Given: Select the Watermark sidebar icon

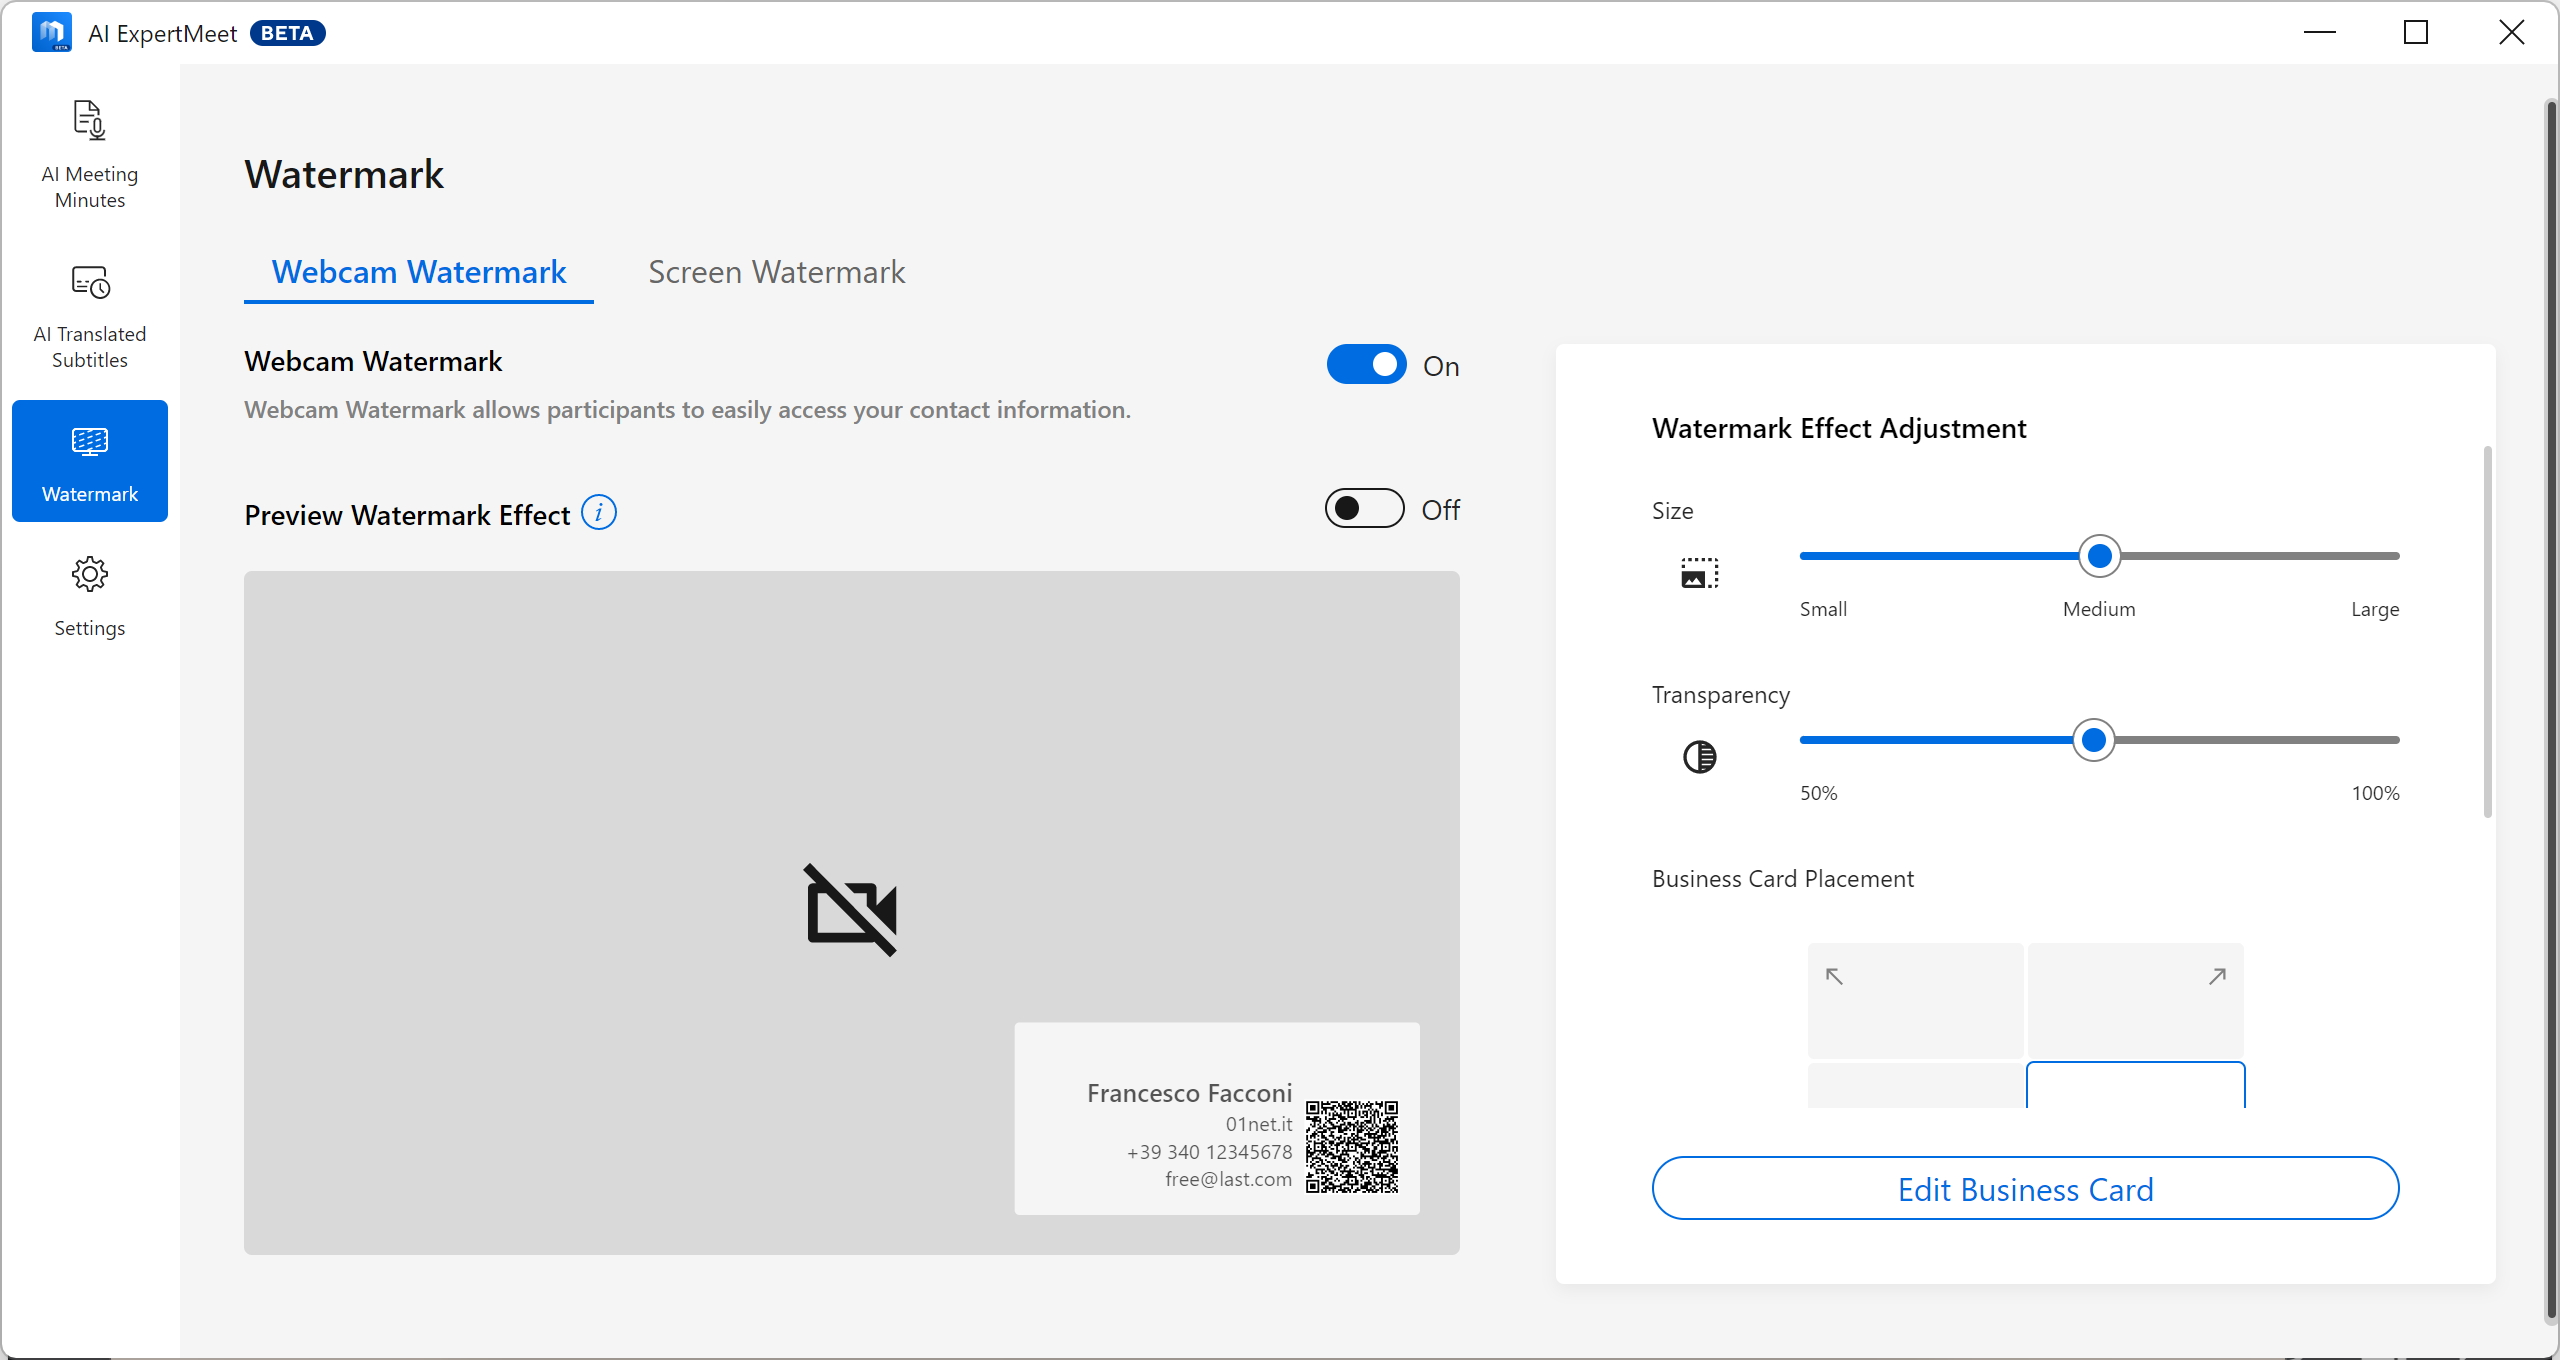Looking at the screenshot, I should coord(89,442).
